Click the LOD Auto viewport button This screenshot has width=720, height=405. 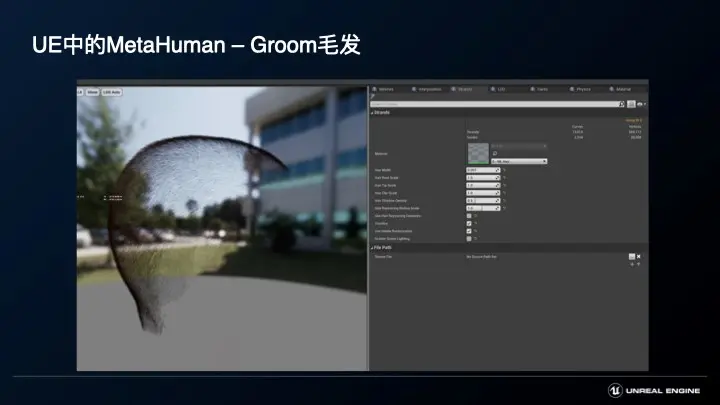[112, 92]
